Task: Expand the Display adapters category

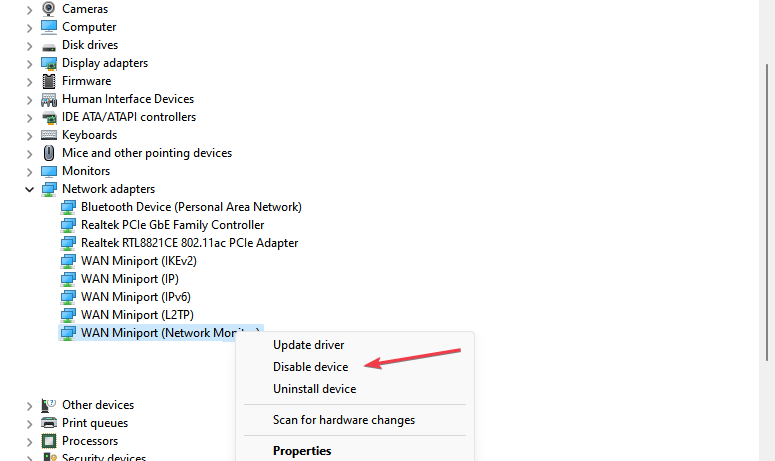Action: point(29,64)
